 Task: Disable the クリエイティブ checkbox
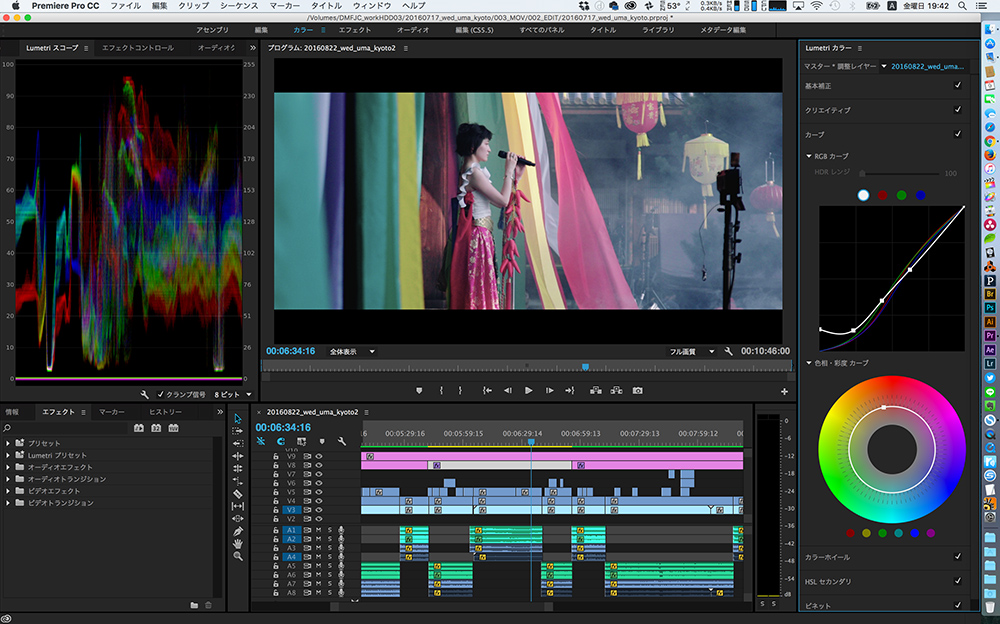coord(958,110)
